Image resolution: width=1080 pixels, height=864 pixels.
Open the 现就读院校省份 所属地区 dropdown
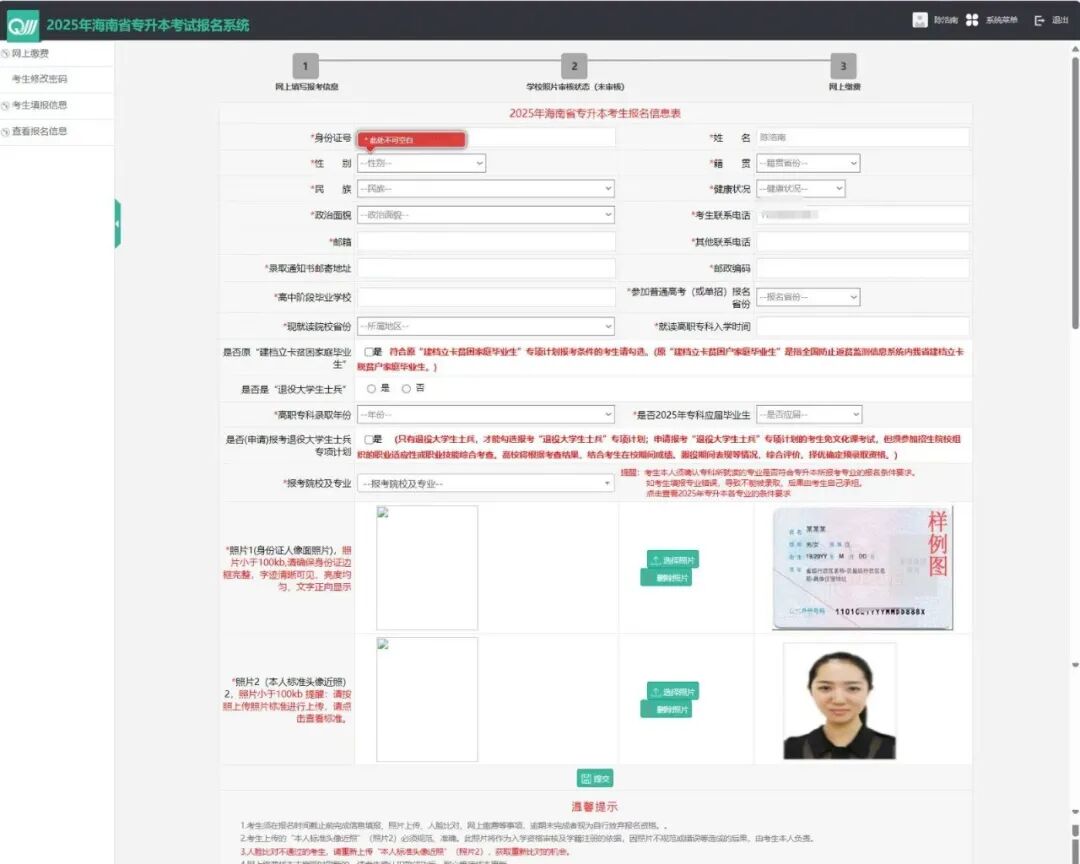(486, 326)
